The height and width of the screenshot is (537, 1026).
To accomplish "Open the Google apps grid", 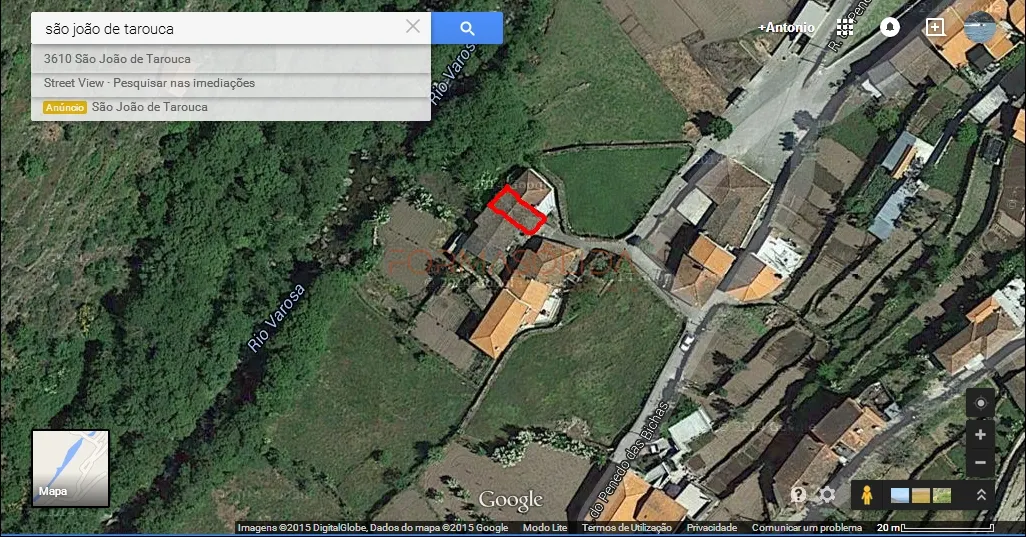I will (x=845, y=27).
